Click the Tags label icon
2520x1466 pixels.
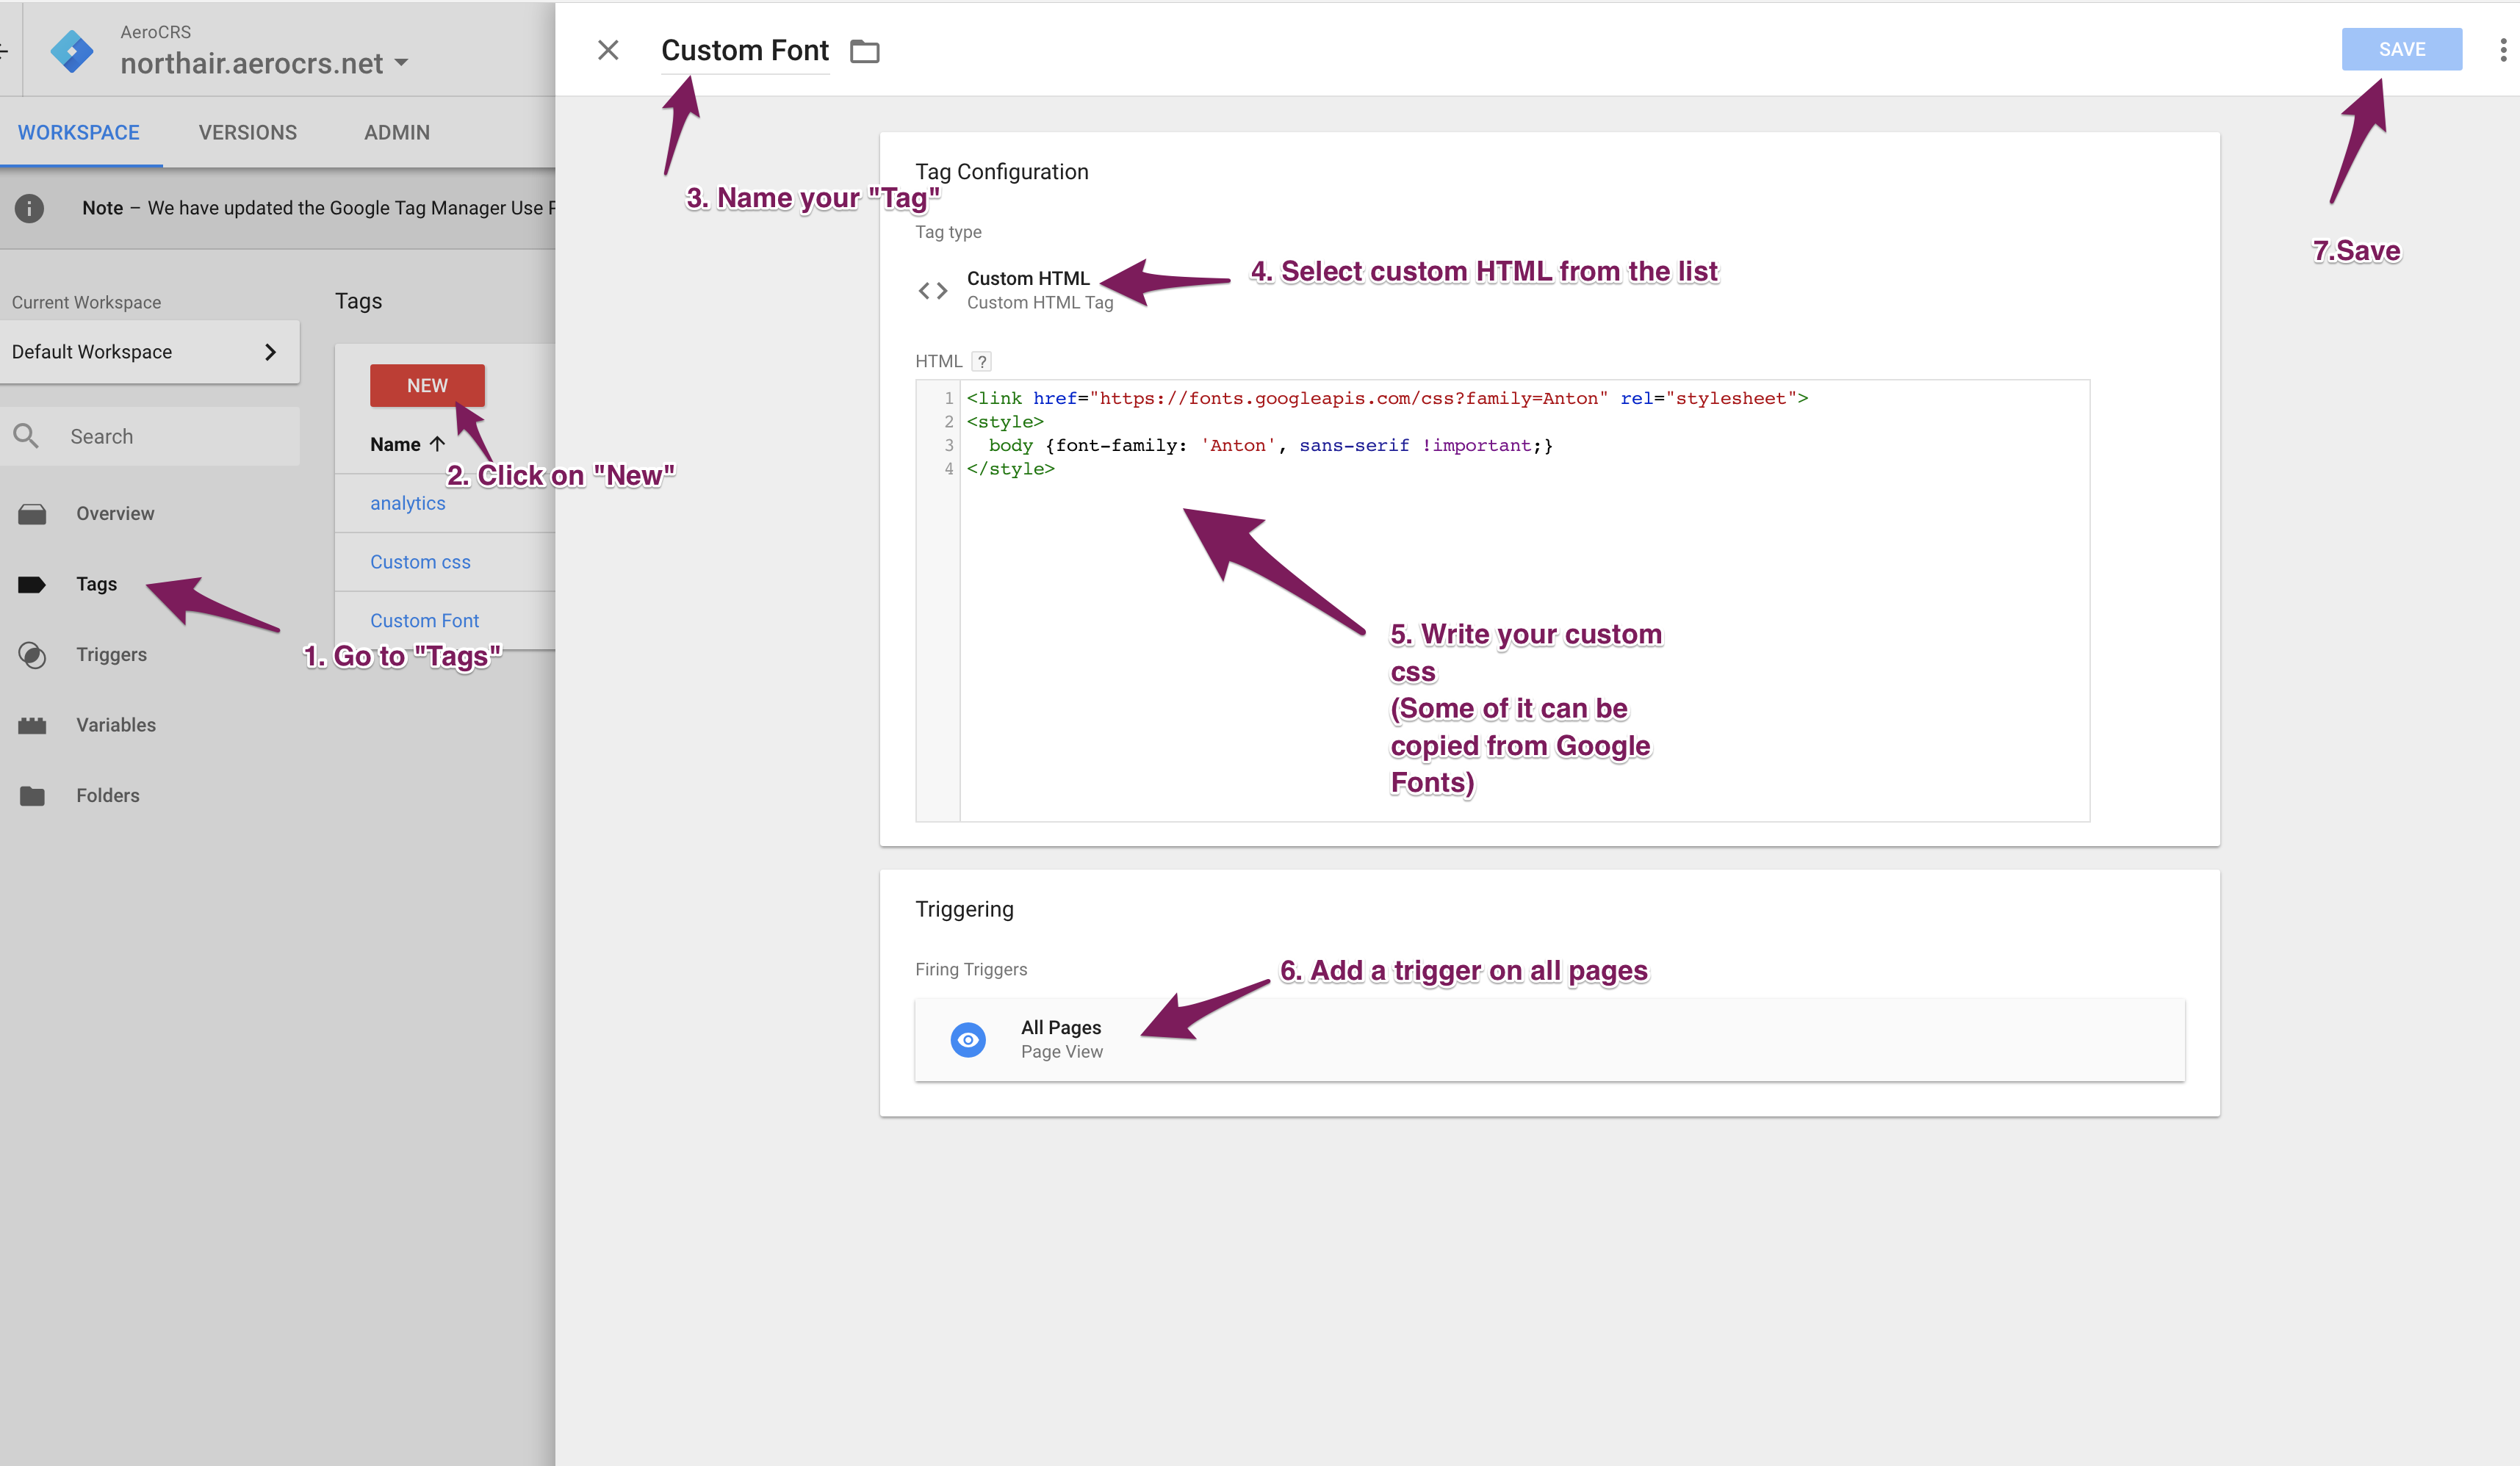32,584
